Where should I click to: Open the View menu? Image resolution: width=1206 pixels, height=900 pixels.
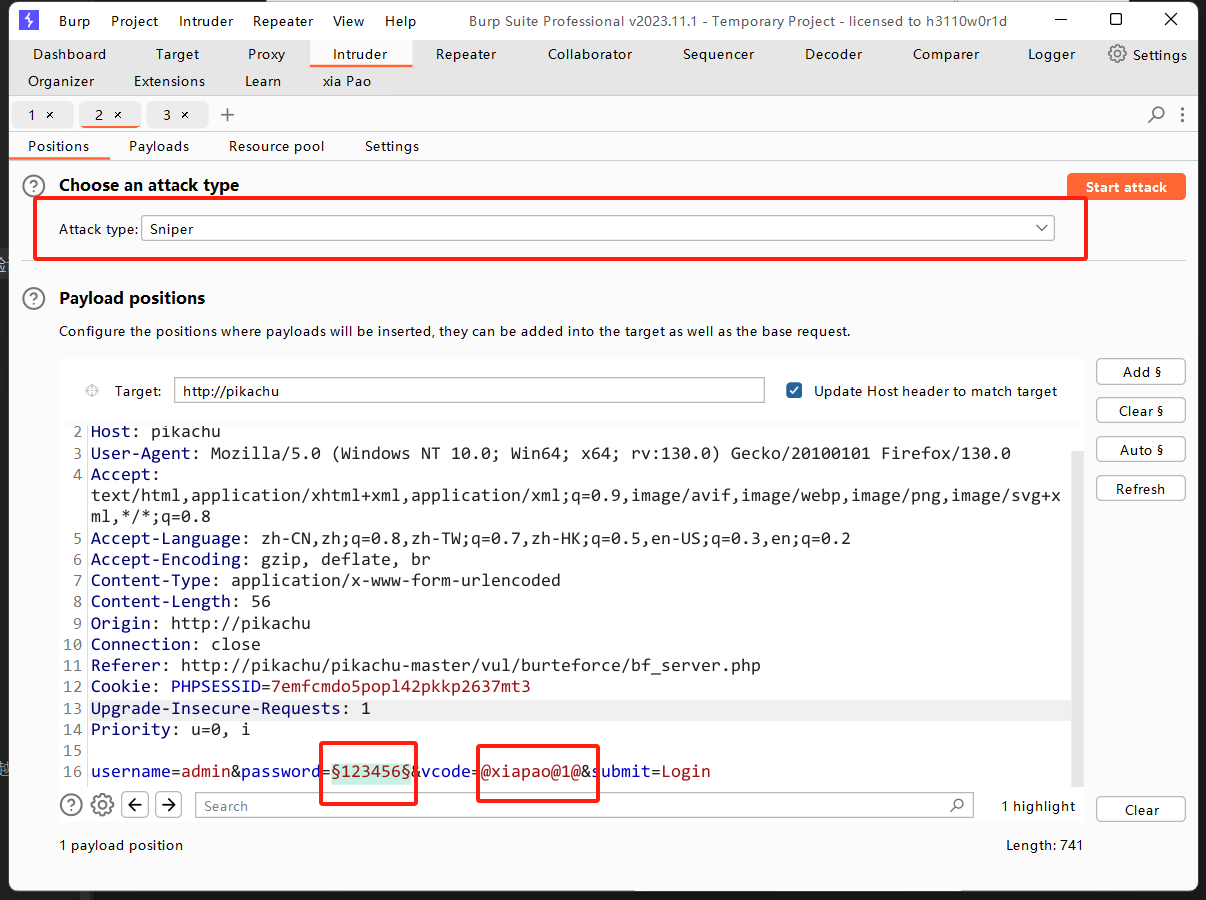(x=349, y=21)
